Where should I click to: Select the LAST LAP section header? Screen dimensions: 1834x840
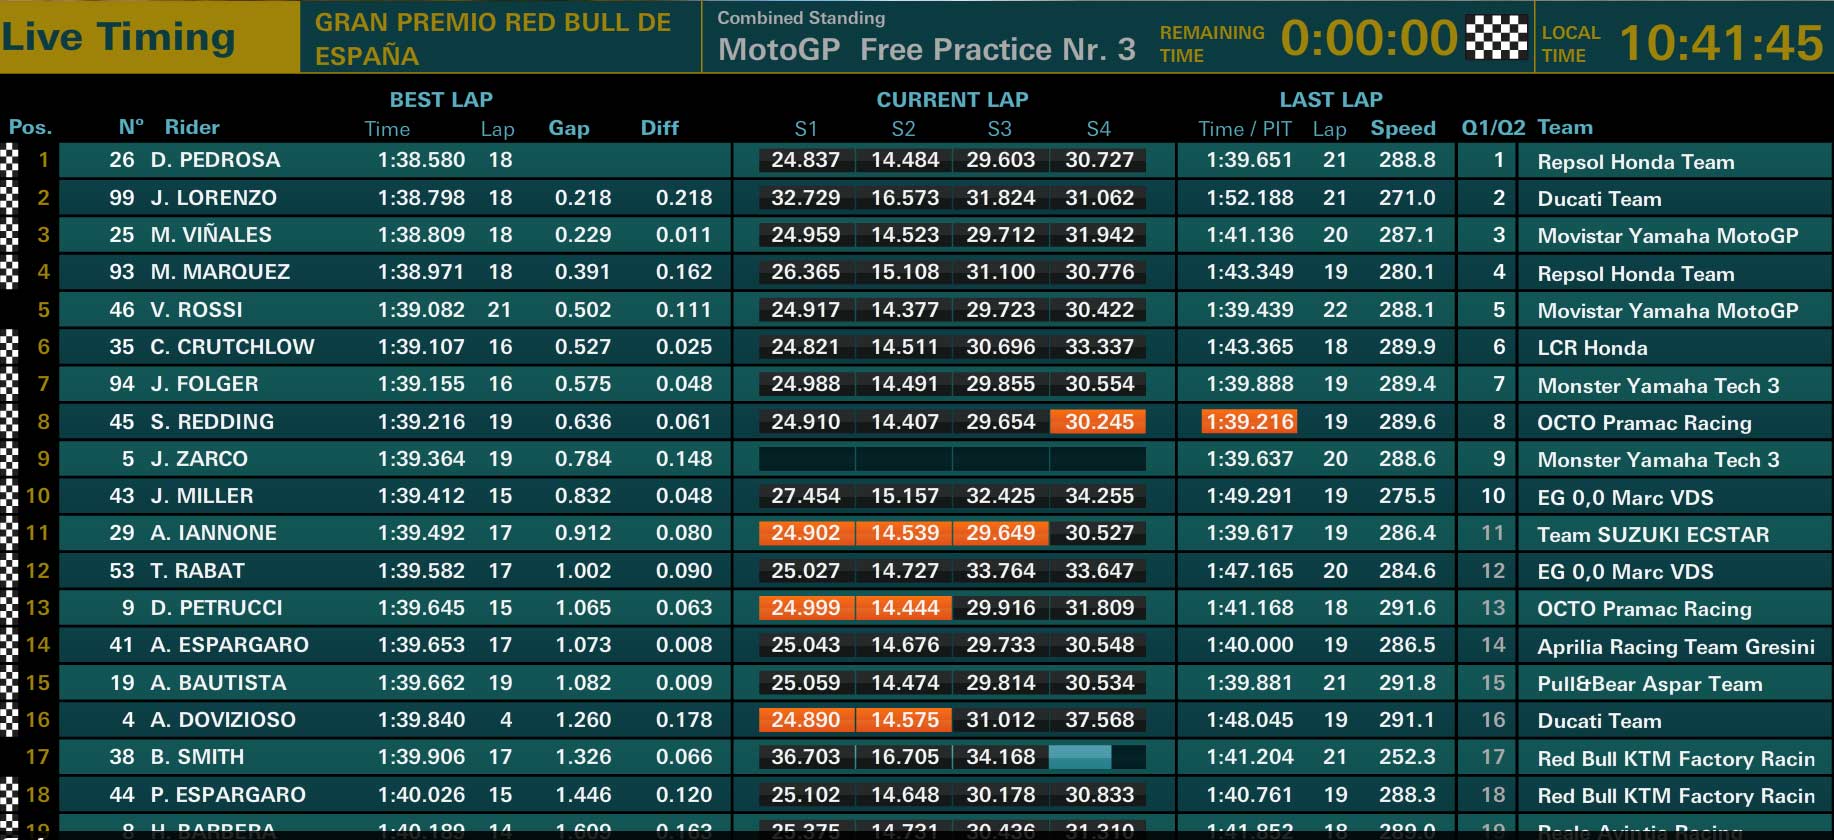click(1331, 99)
